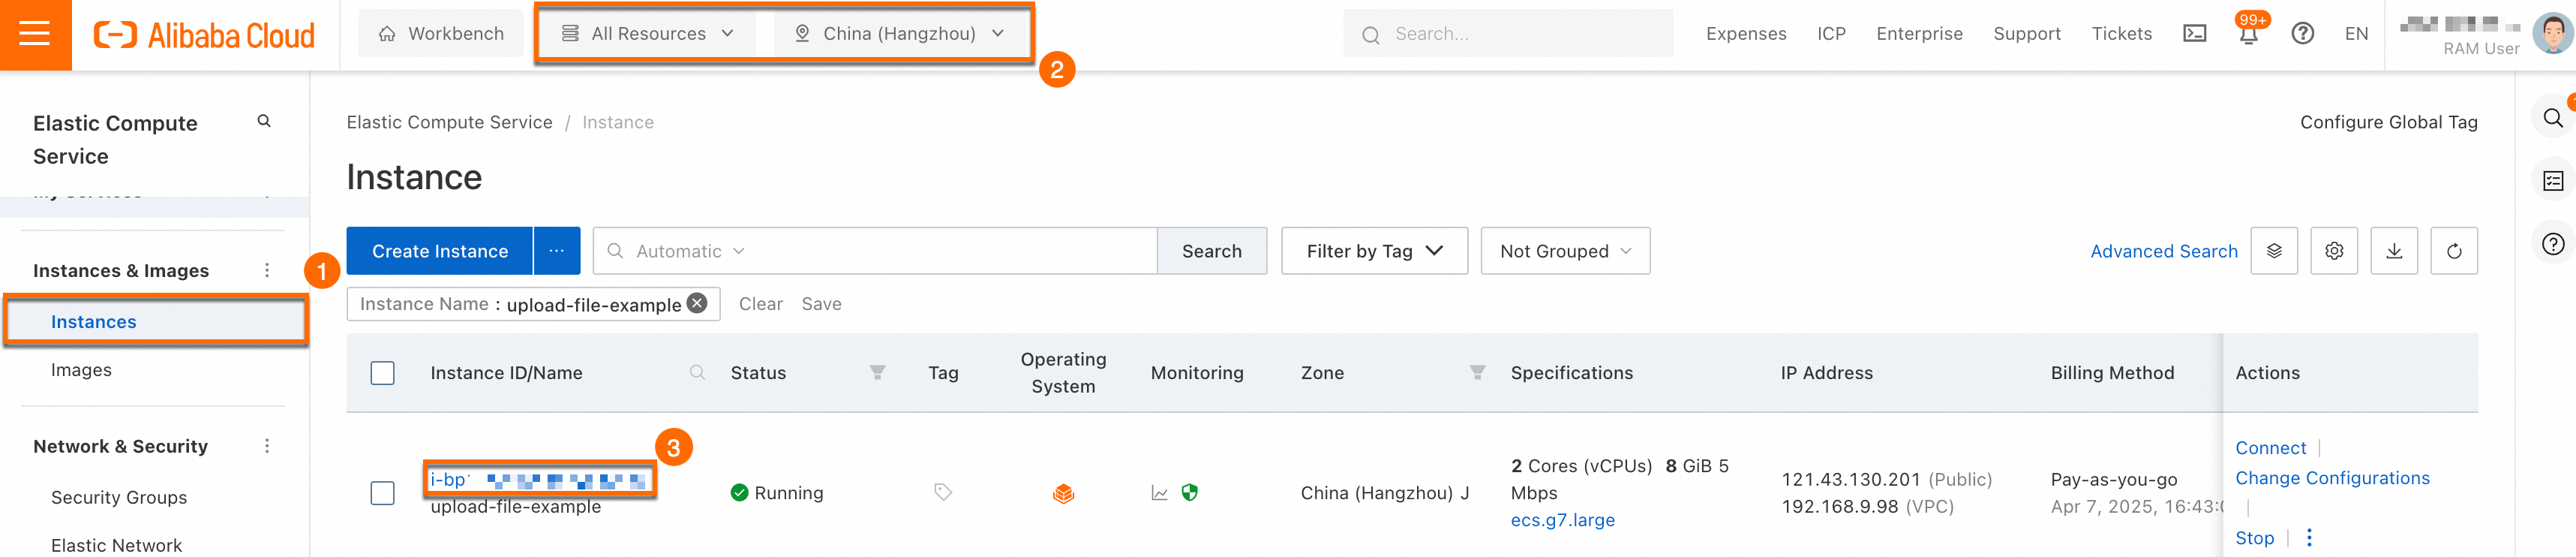Click the Create Instance button
The image size is (2576, 557).
[x=439, y=251]
